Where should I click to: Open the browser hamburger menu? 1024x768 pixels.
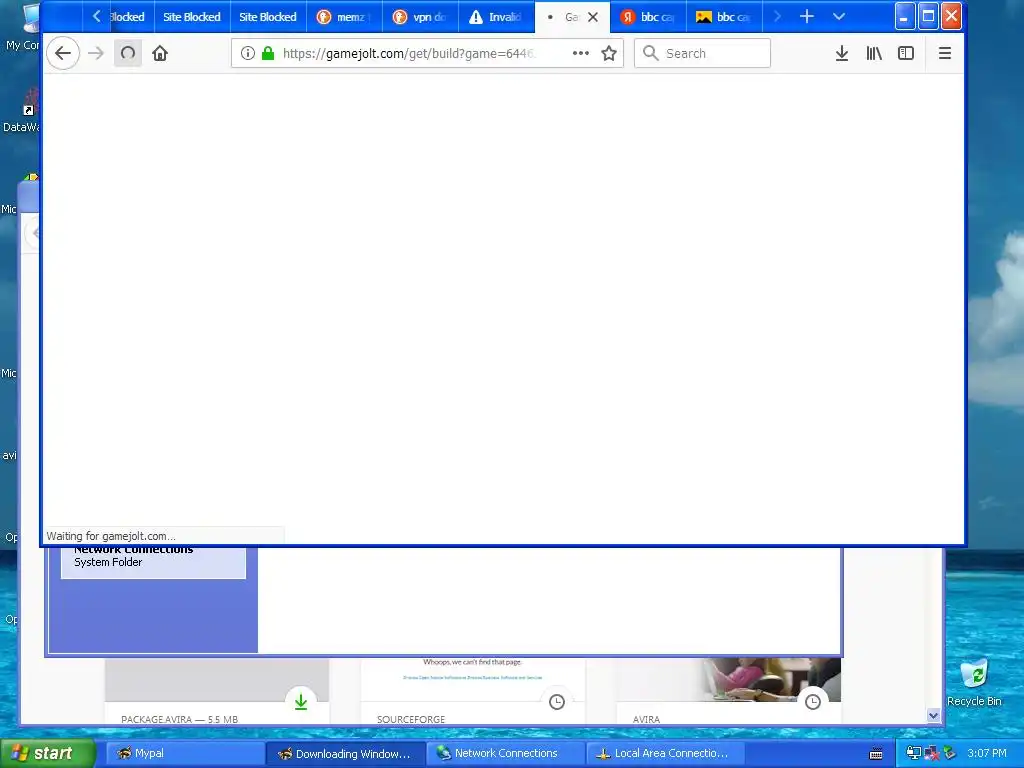(944, 54)
